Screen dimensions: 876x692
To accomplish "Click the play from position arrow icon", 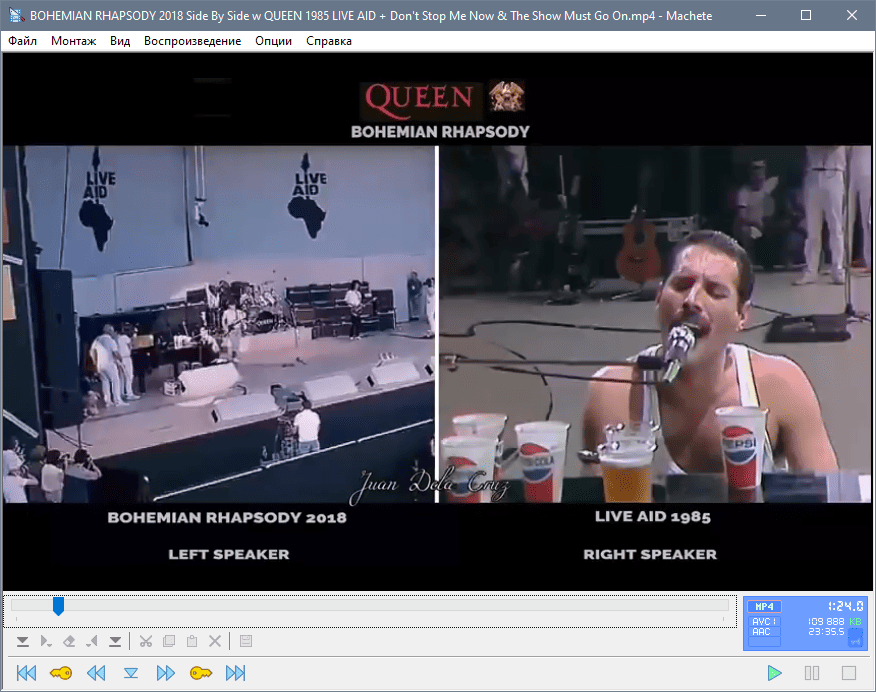I will pos(46,641).
